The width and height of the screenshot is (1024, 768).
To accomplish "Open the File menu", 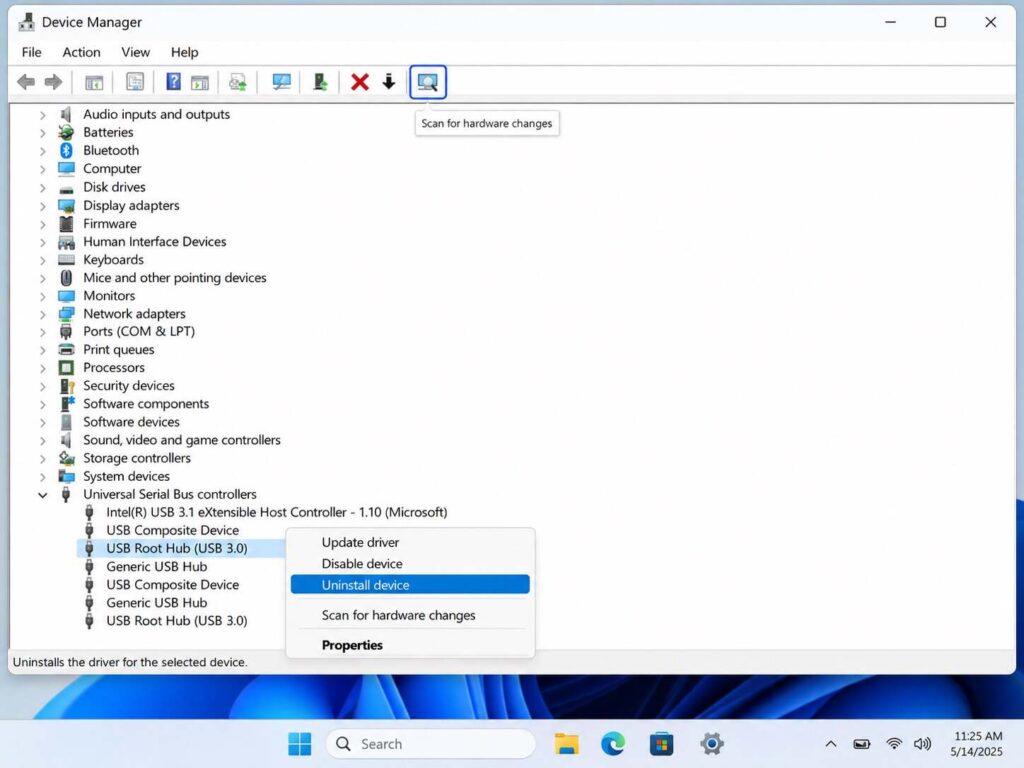I will click(x=31, y=52).
